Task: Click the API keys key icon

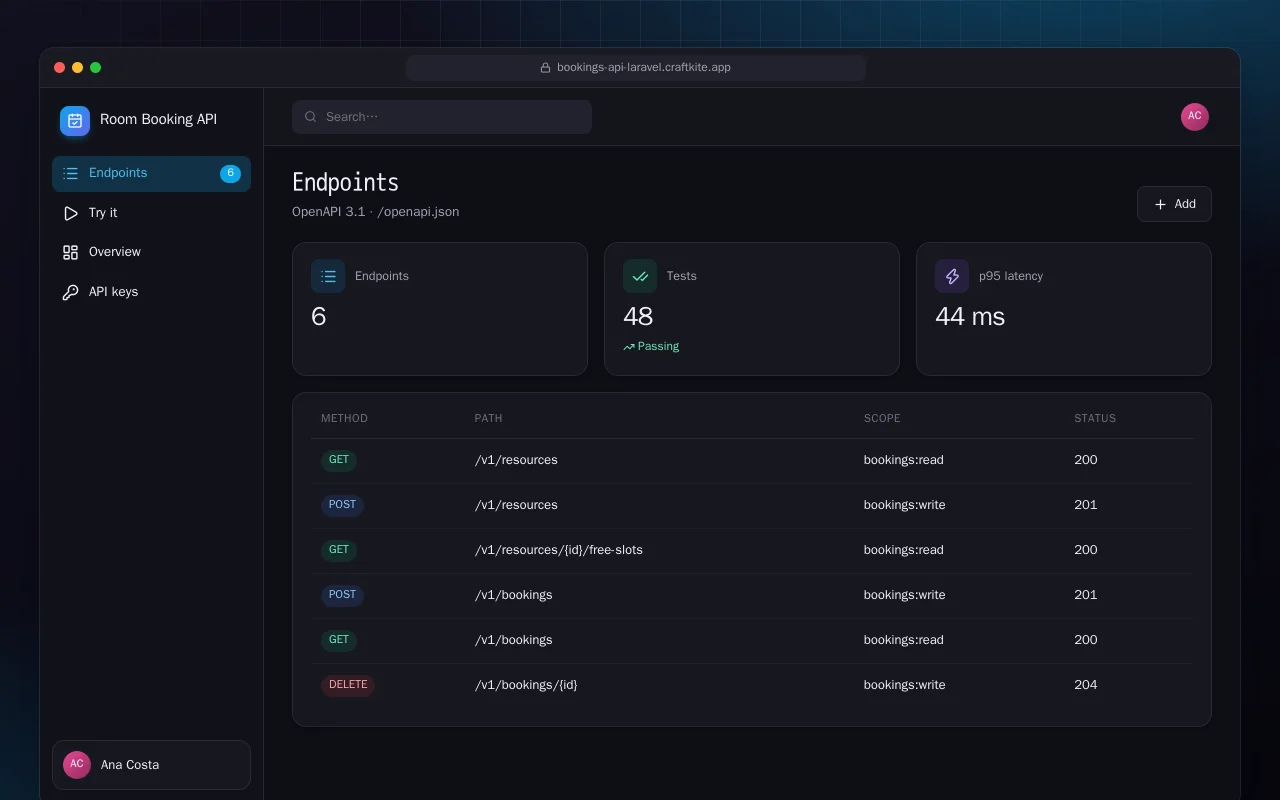Action: coord(70,292)
